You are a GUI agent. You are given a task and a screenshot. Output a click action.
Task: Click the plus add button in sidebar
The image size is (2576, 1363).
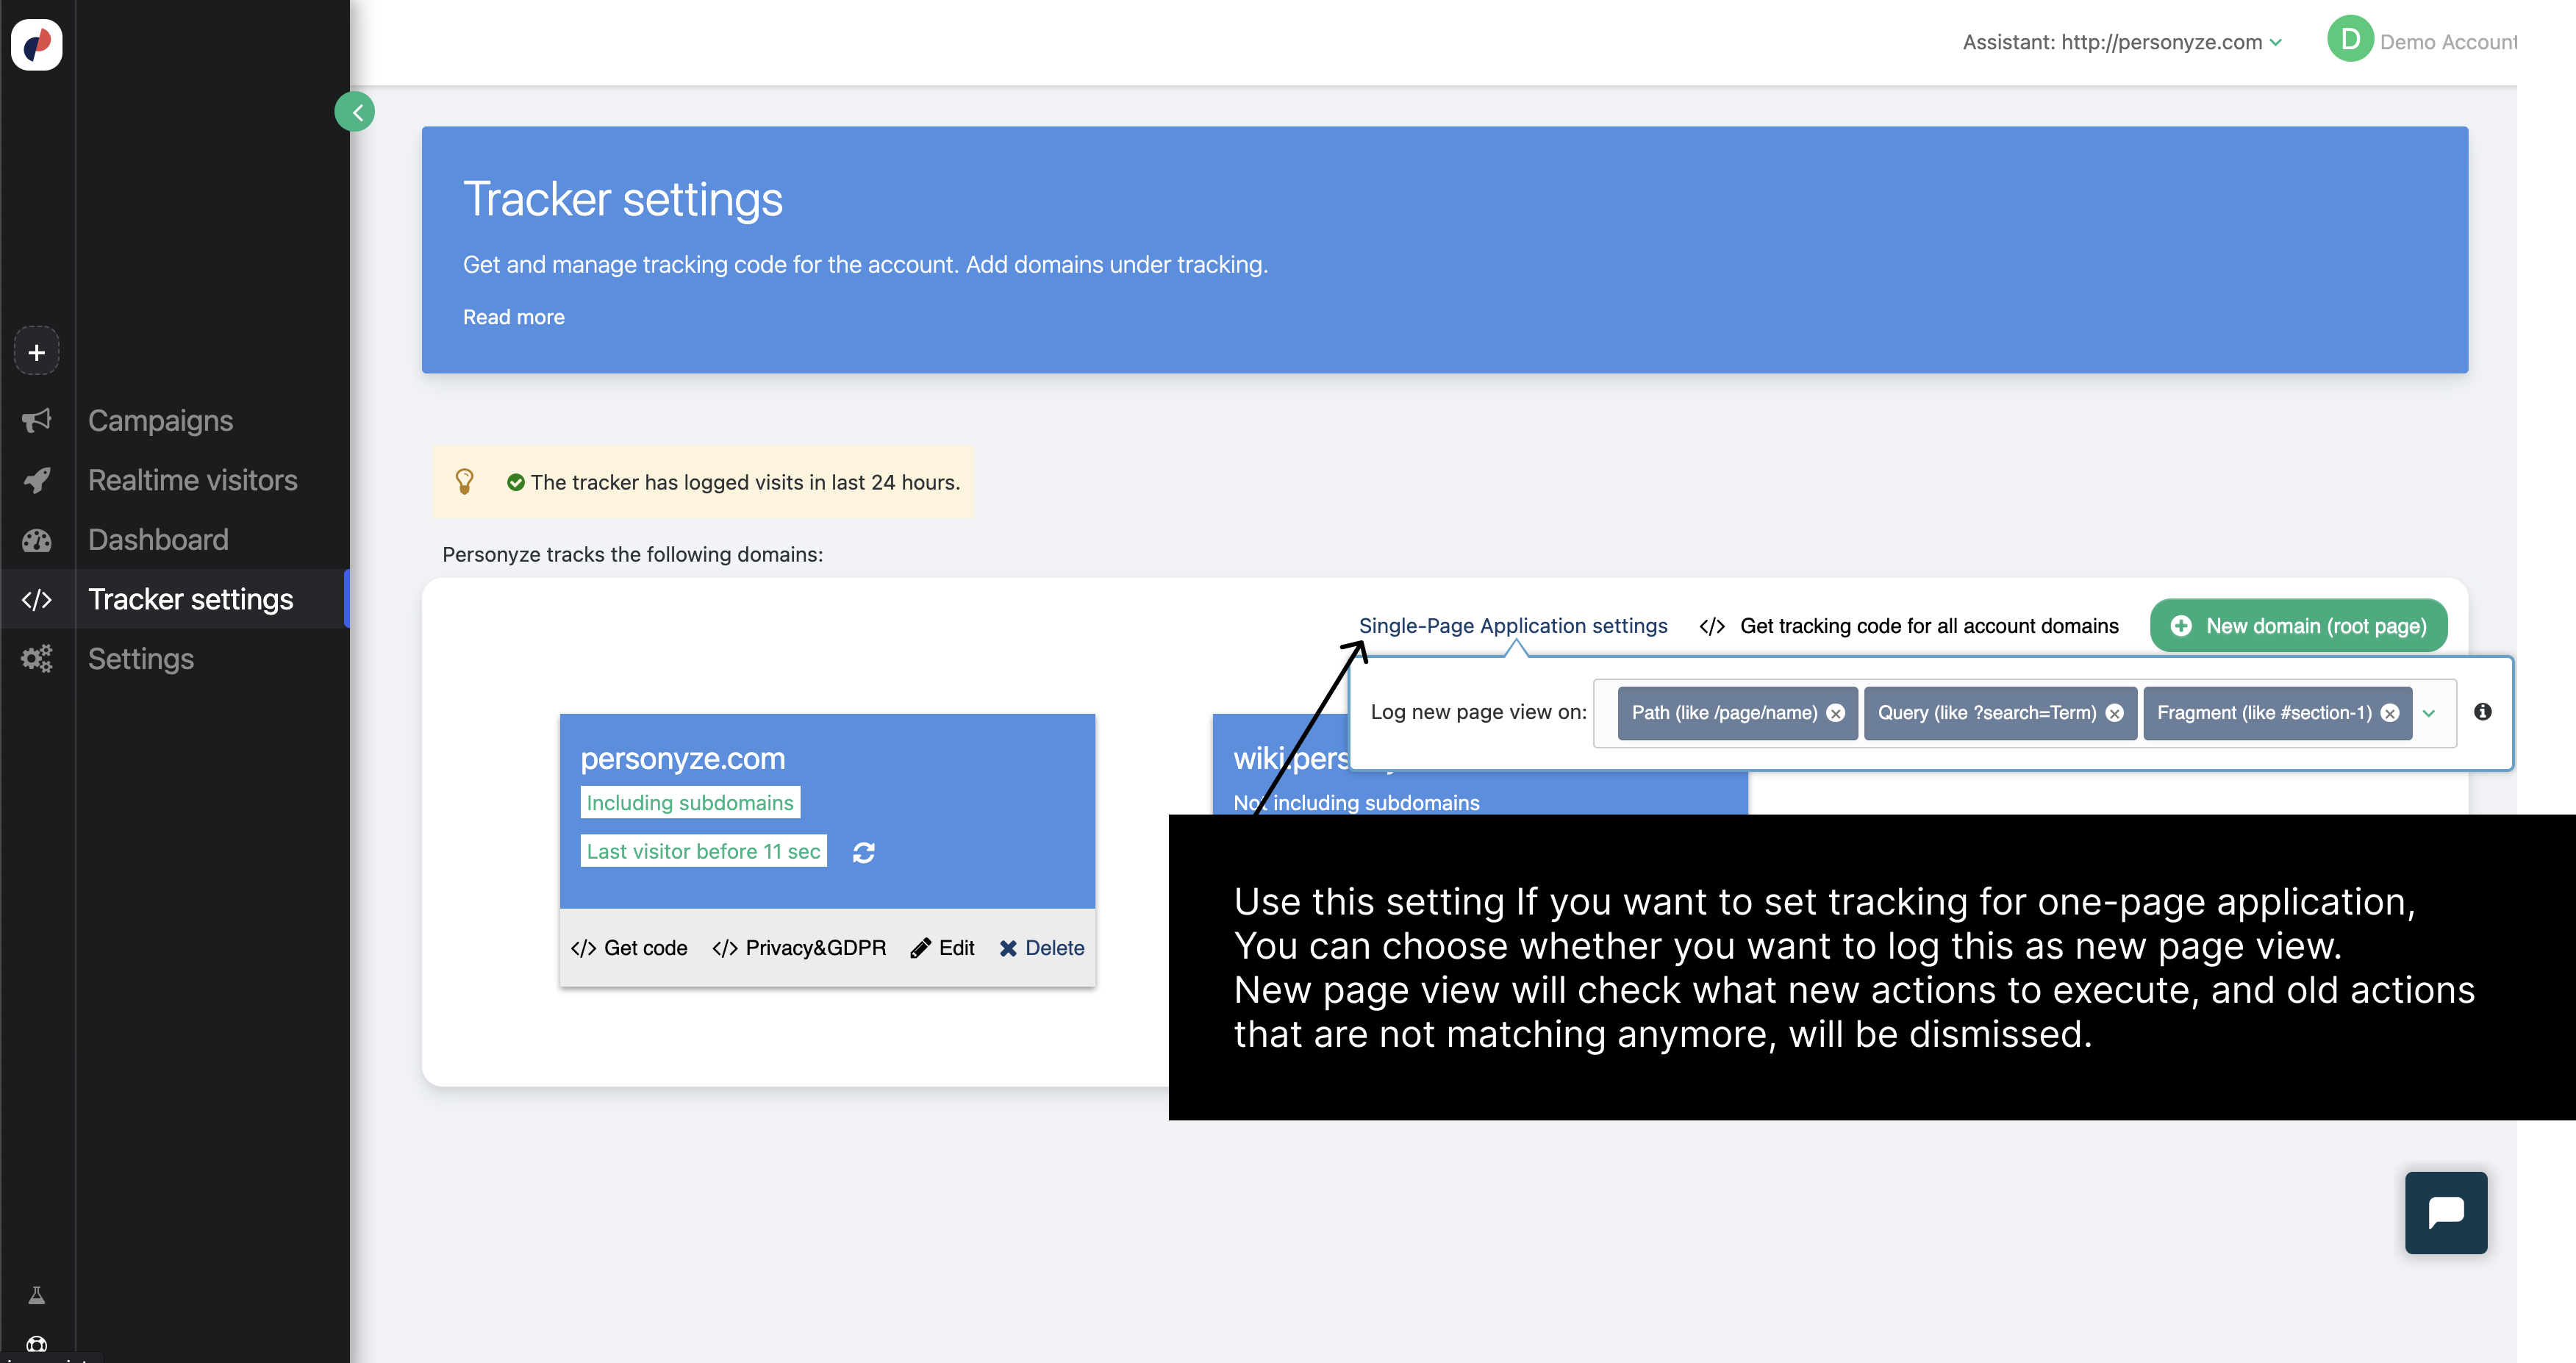pyautogui.click(x=37, y=352)
